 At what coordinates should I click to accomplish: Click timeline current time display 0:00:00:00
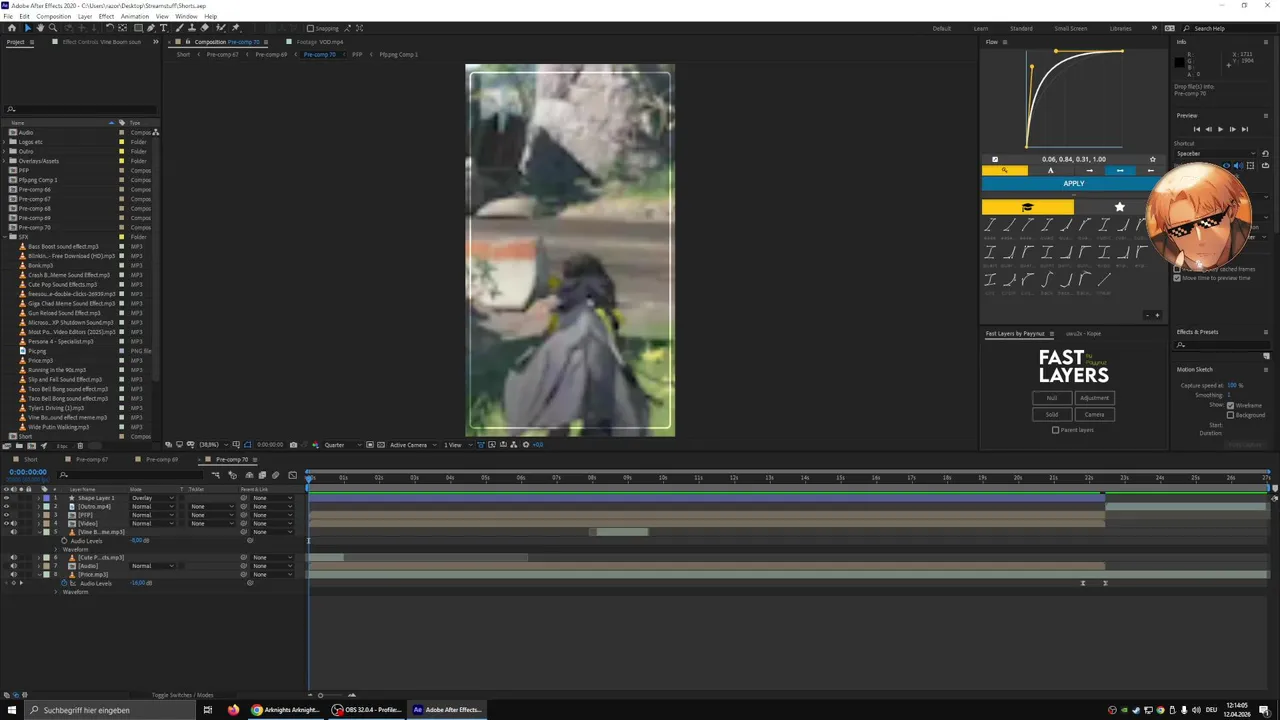[x=28, y=472]
